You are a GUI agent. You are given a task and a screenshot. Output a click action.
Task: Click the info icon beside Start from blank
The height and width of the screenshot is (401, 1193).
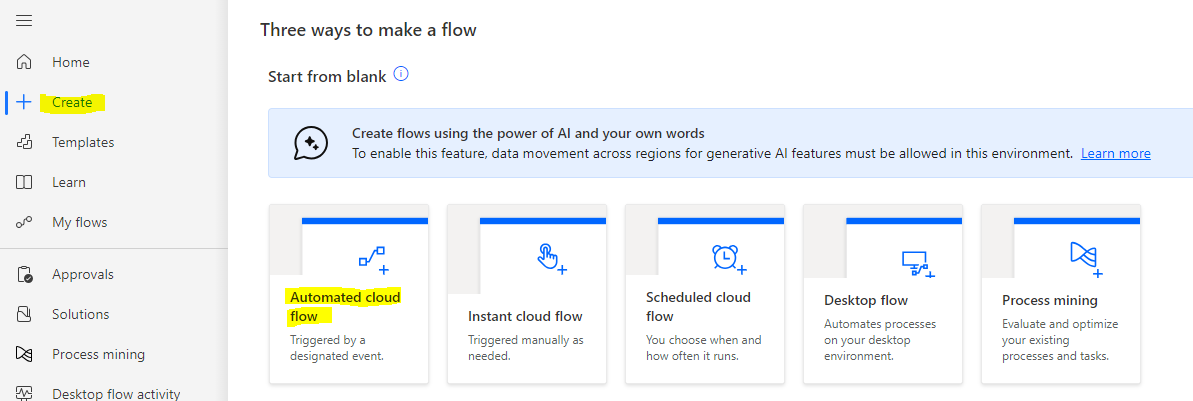(402, 75)
